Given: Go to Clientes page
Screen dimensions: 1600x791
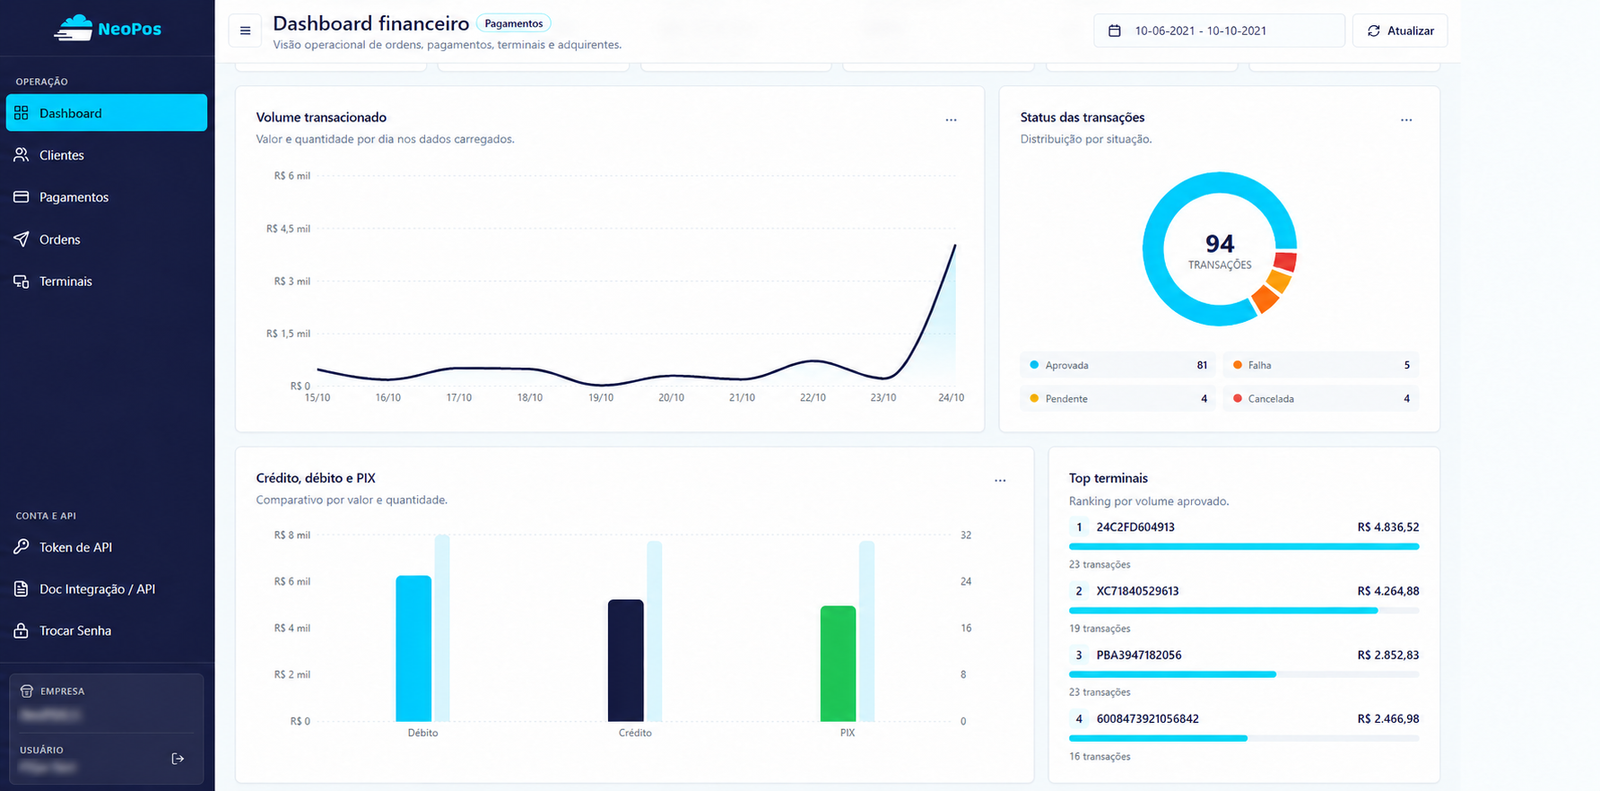Looking at the screenshot, I should pos(107,155).
